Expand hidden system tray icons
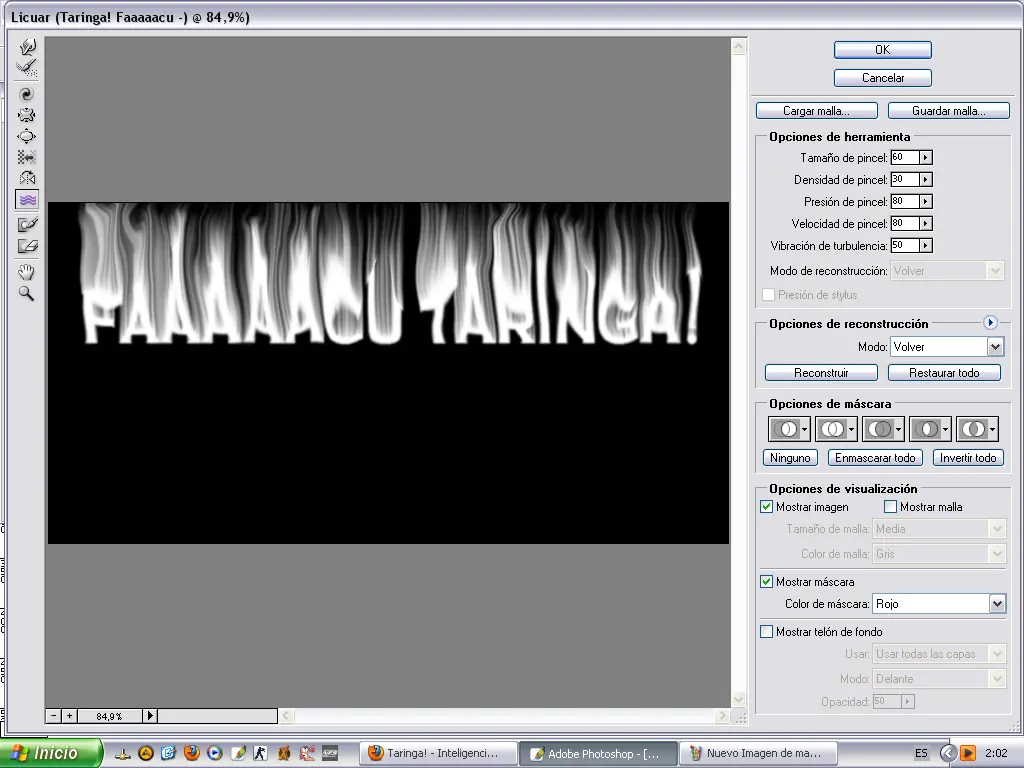The height and width of the screenshot is (768, 1024). coord(948,753)
